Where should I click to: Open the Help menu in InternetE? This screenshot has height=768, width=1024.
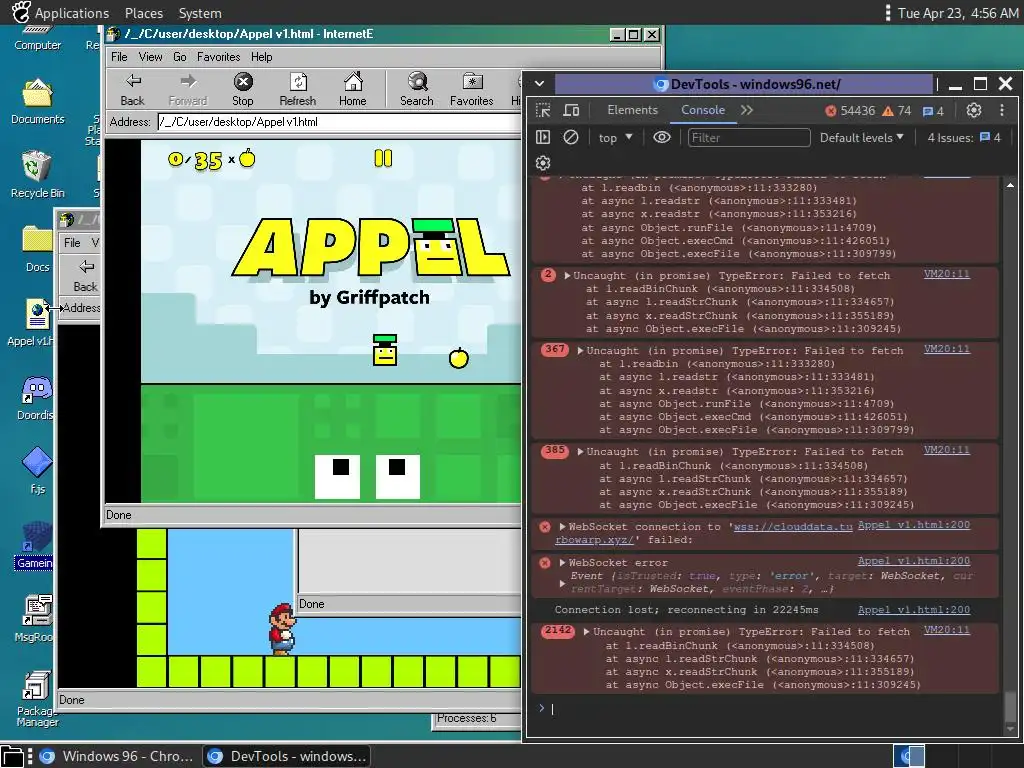pyautogui.click(x=261, y=57)
